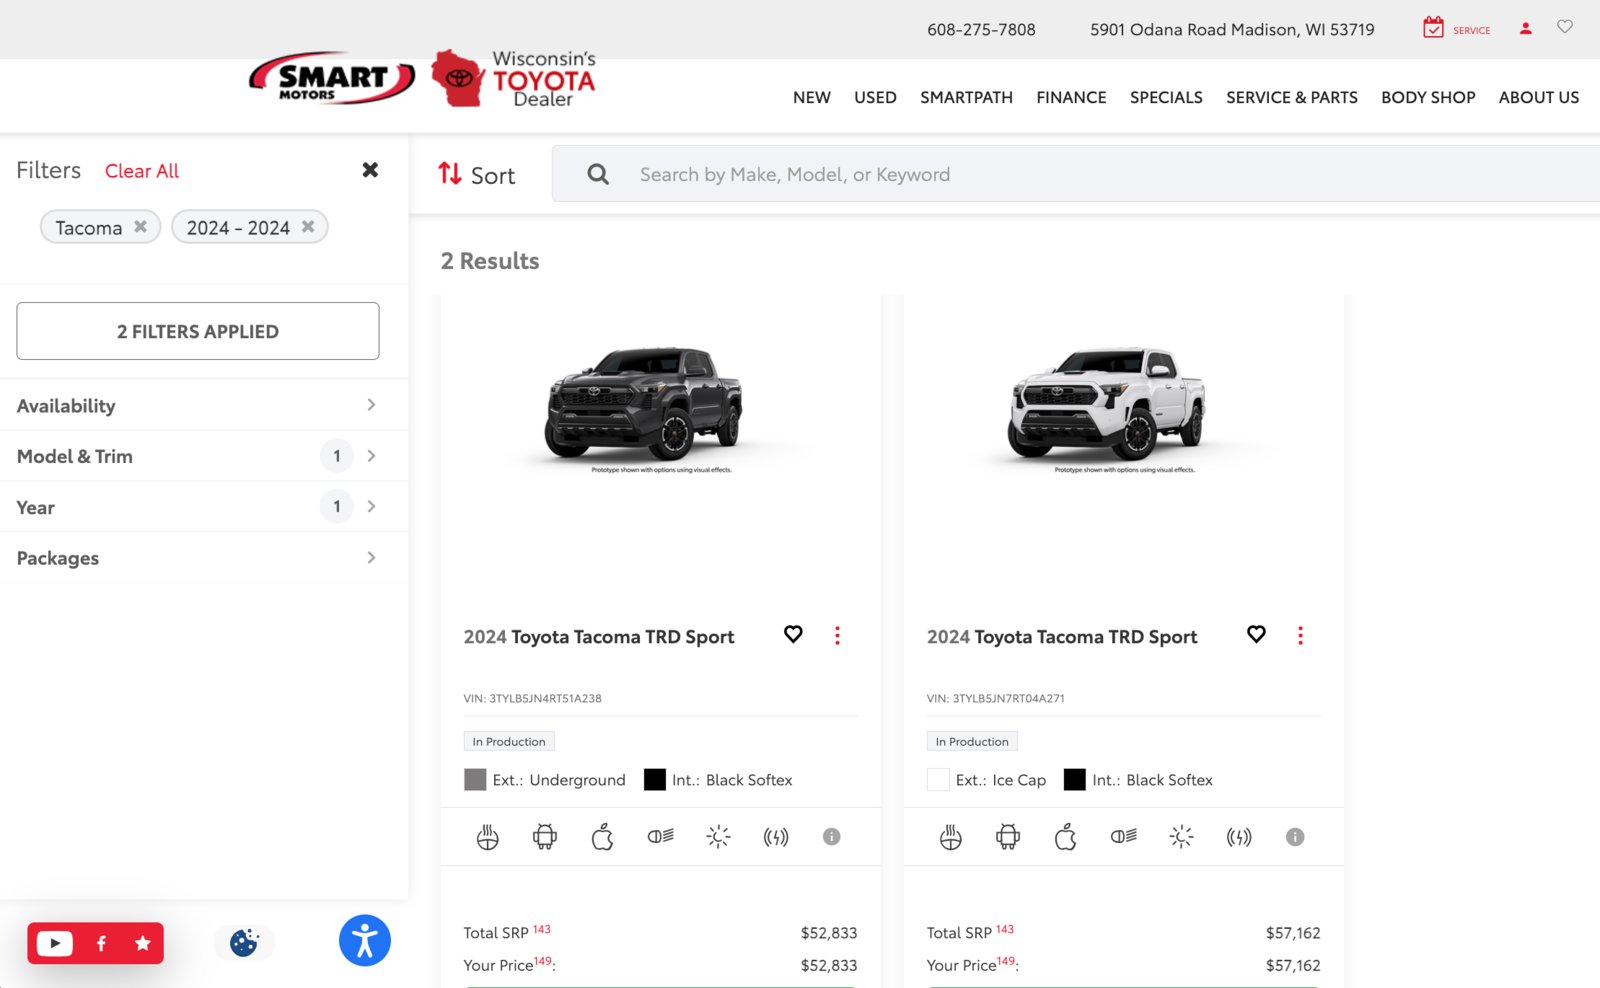Open the USED menu
The width and height of the screenshot is (1600, 988).
(875, 97)
